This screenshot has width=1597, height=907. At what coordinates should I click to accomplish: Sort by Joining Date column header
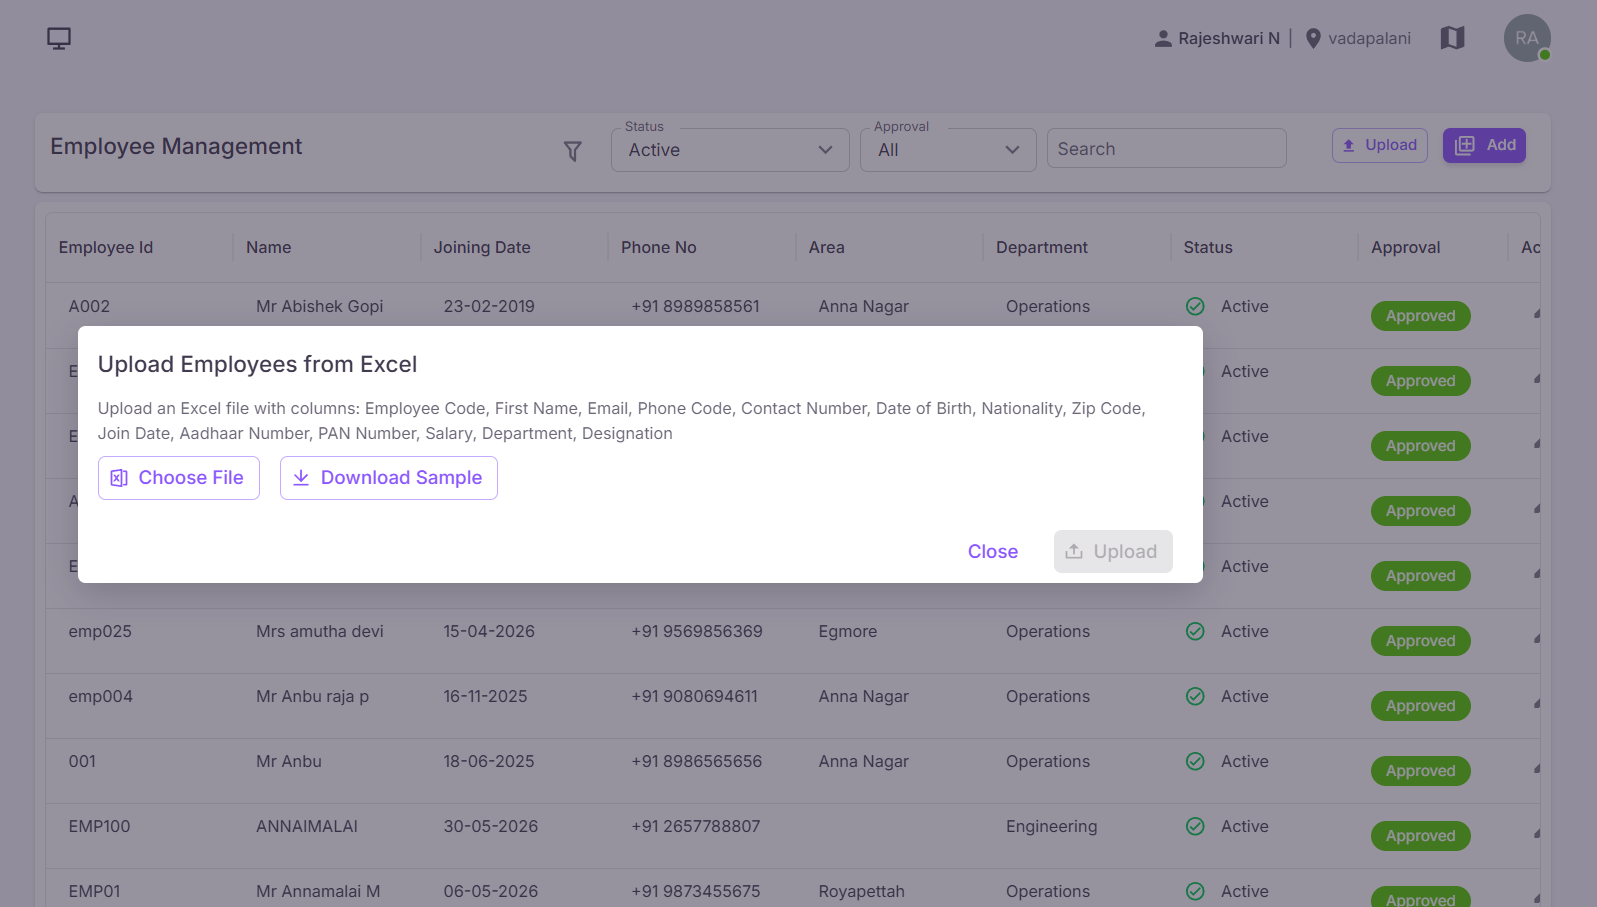point(482,247)
